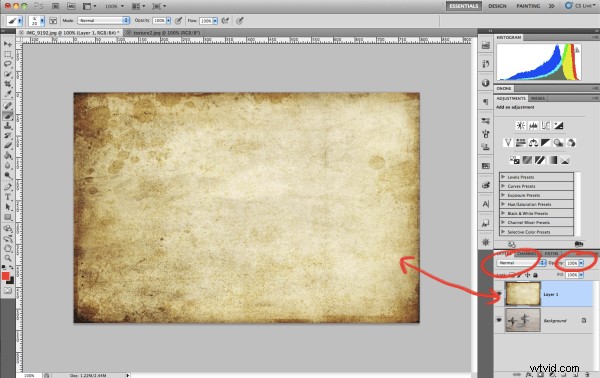Switch to the Paths tab

551,254
